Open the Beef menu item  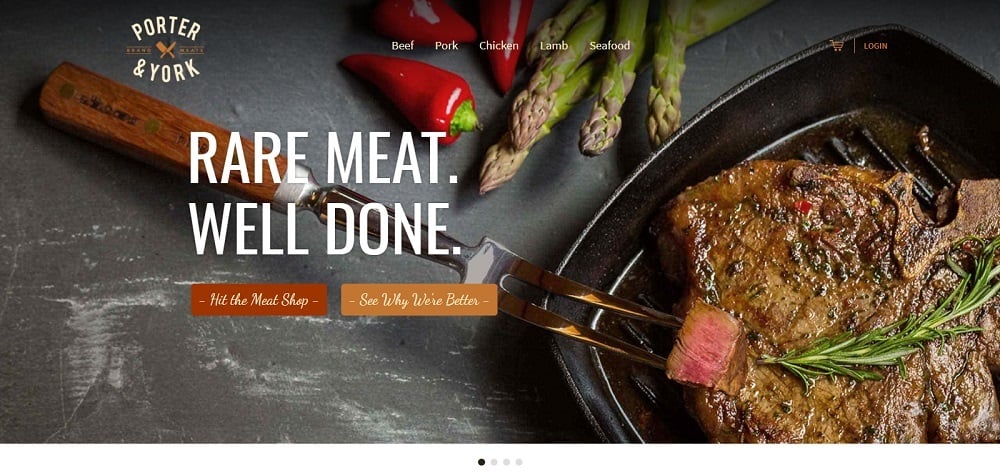(x=402, y=46)
